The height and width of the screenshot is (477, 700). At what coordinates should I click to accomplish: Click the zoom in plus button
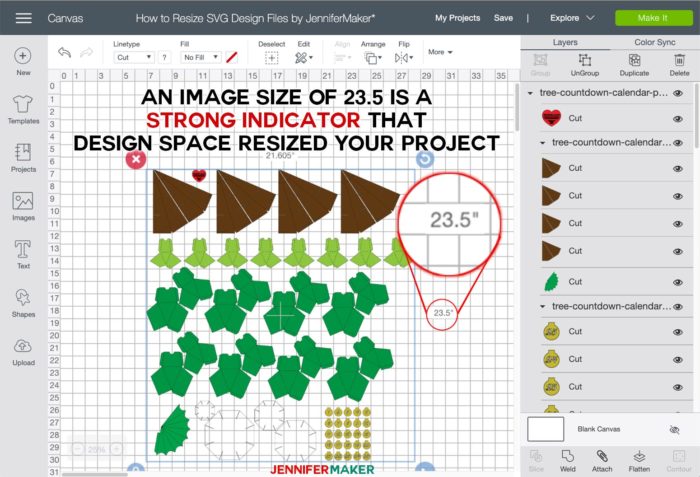click(x=116, y=449)
